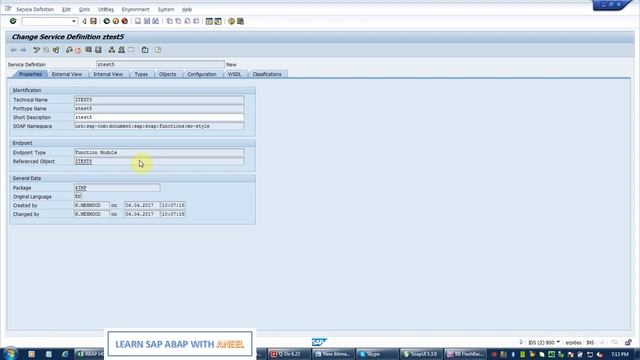Switch to the Configuration tab
The width and height of the screenshot is (640, 360).
tap(202, 74)
